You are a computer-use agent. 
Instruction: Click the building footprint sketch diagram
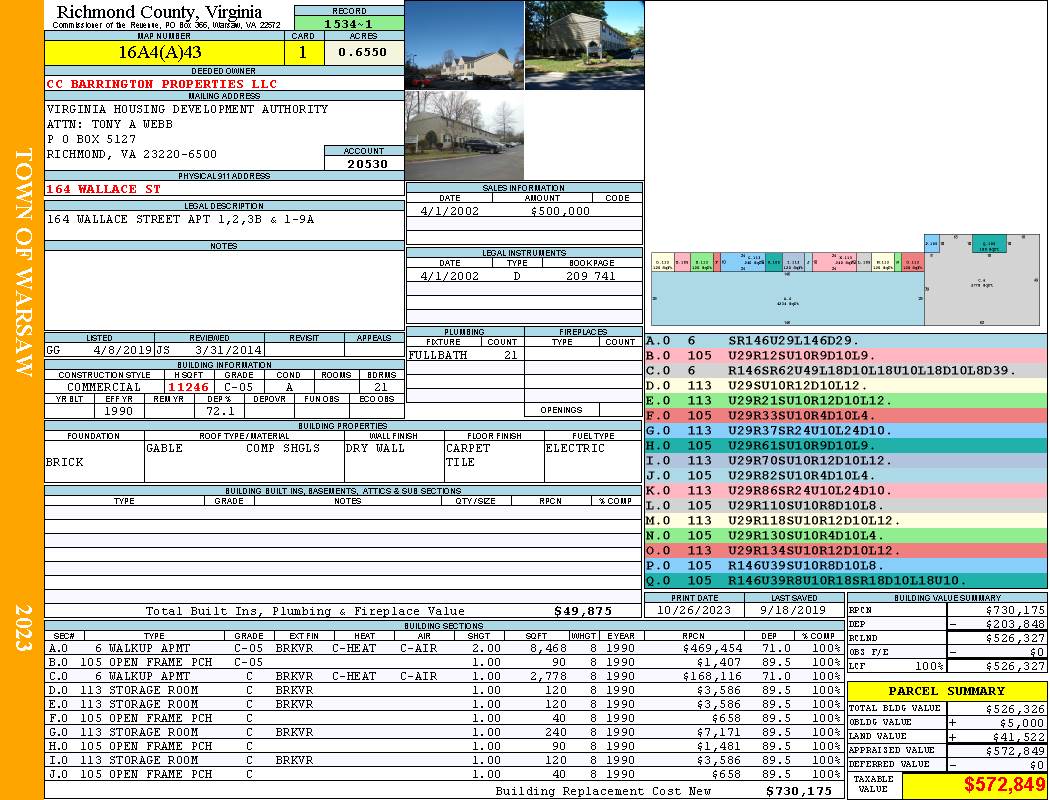pos(846,280)
